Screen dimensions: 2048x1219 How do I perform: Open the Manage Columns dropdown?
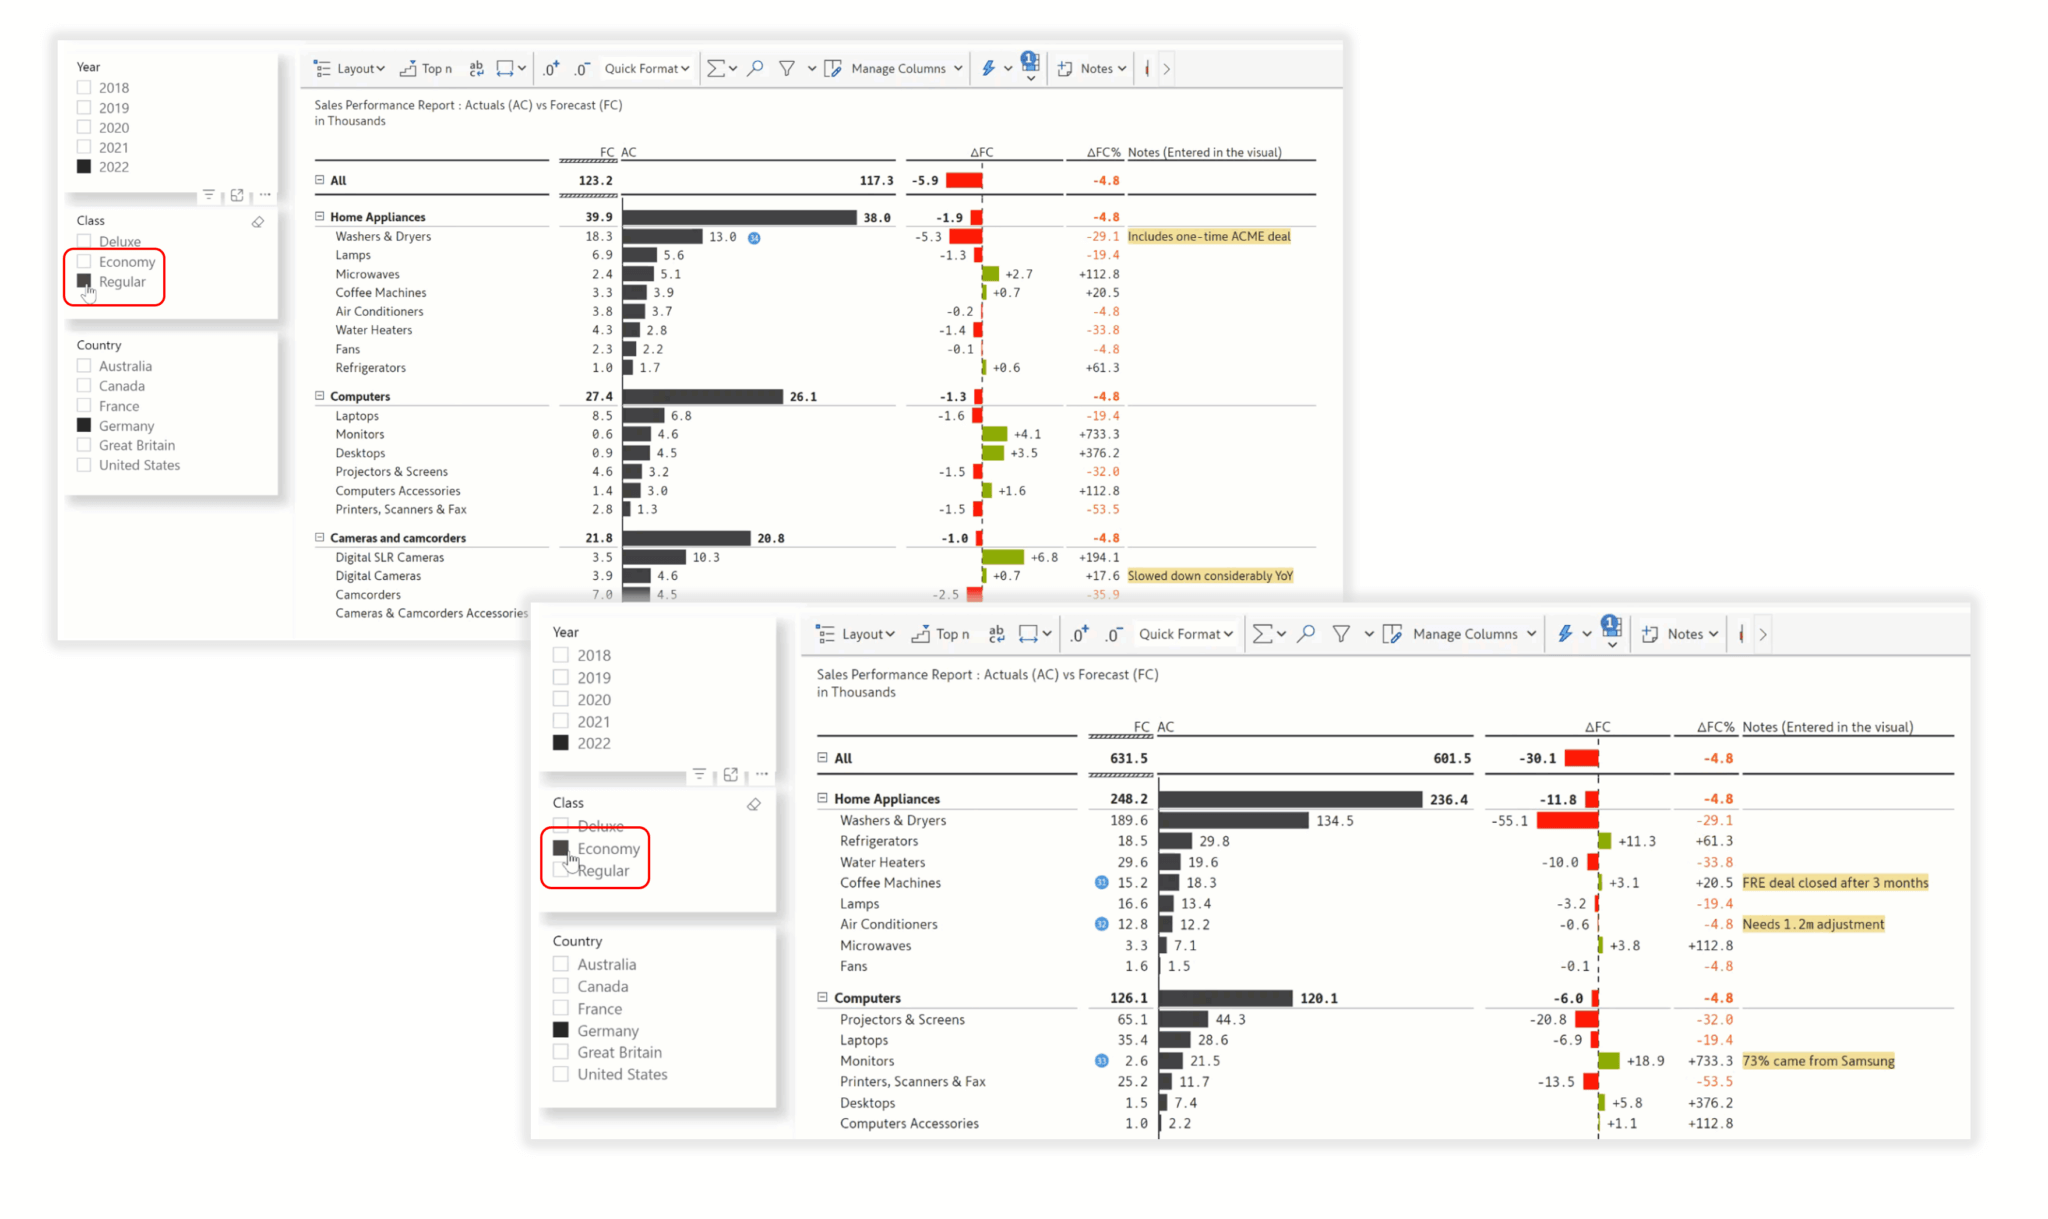point(898,68)
